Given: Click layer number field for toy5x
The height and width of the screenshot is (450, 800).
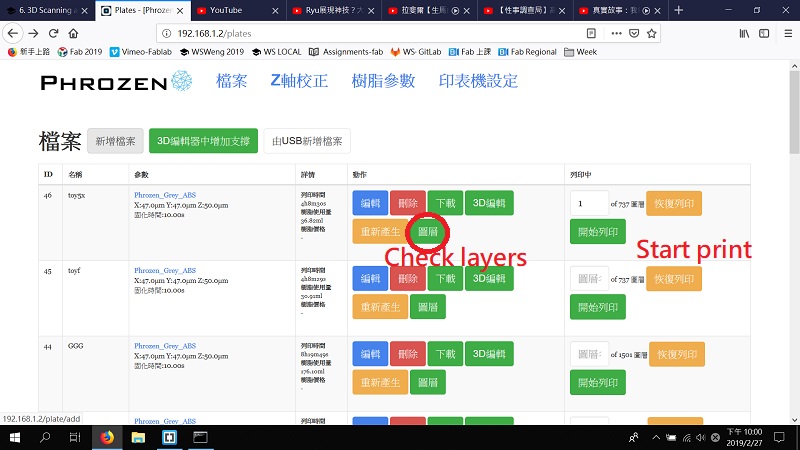Looking at the screenshot, I should 589,204.
